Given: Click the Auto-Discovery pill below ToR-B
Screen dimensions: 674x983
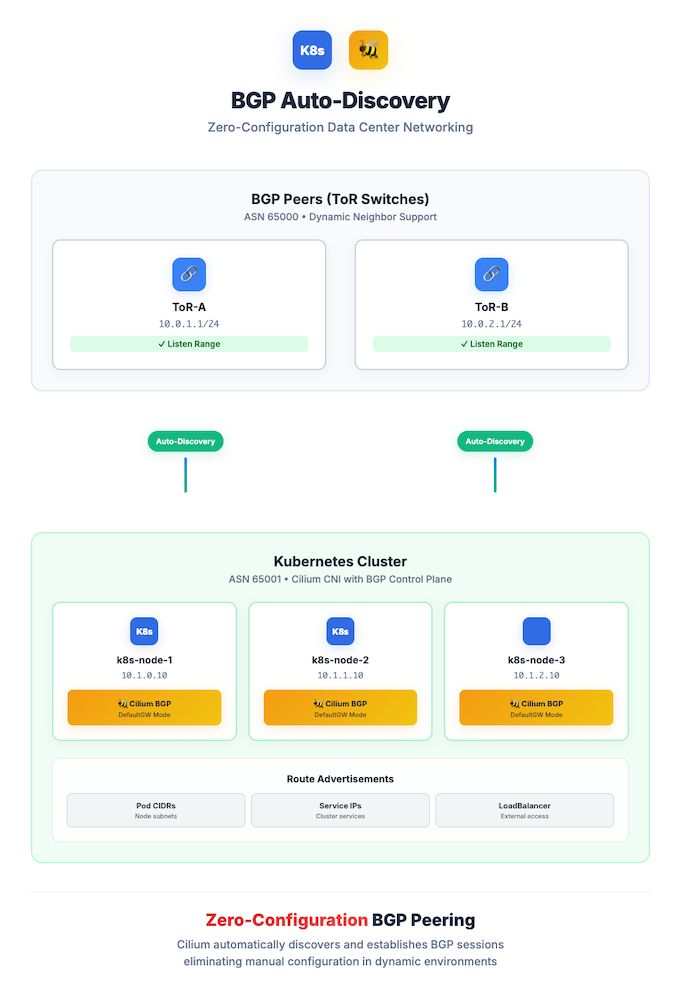Looking at the screenshot, I should pyautogui.click(x=495, y=441).
